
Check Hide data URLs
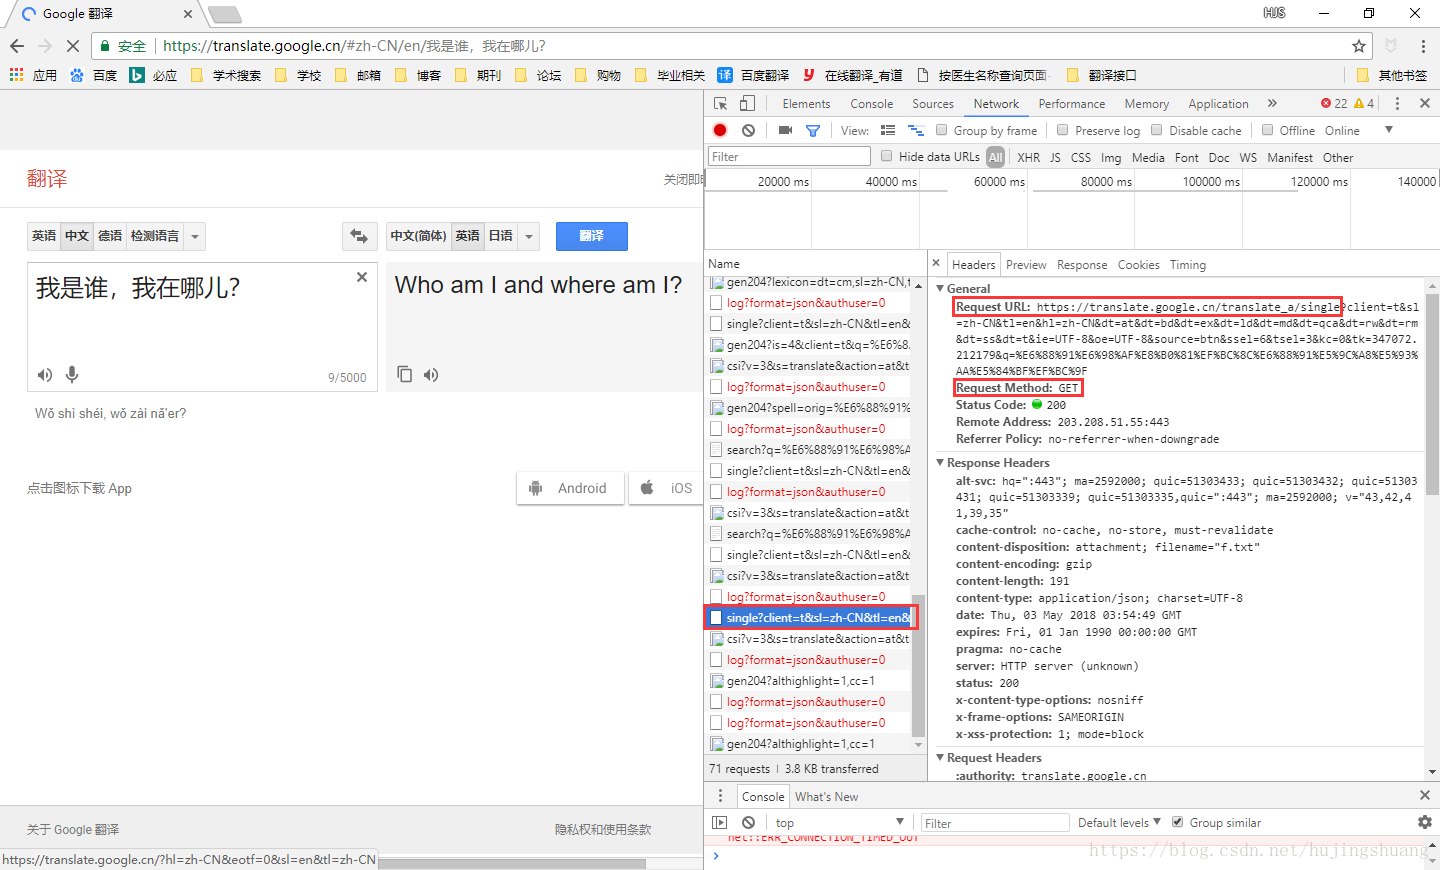[887, 156]
